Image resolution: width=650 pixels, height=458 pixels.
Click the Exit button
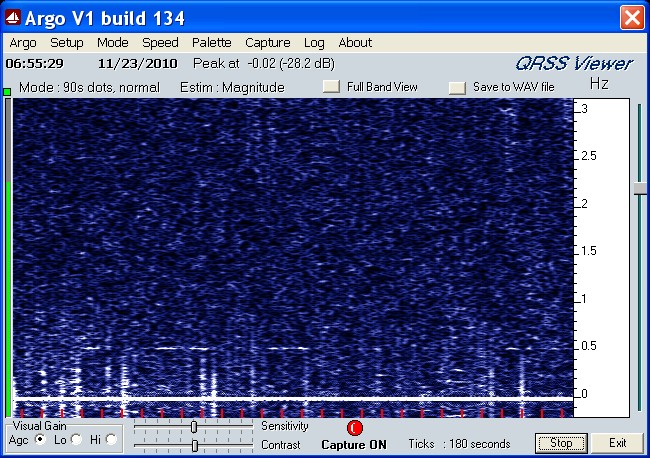[617, 443]
